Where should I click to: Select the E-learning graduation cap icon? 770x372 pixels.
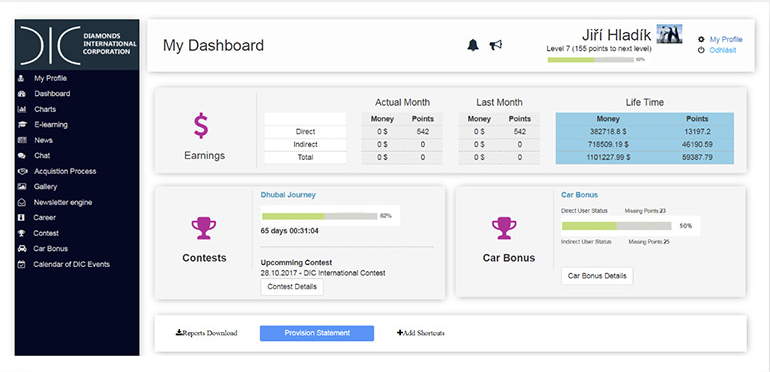pos(21,125)
